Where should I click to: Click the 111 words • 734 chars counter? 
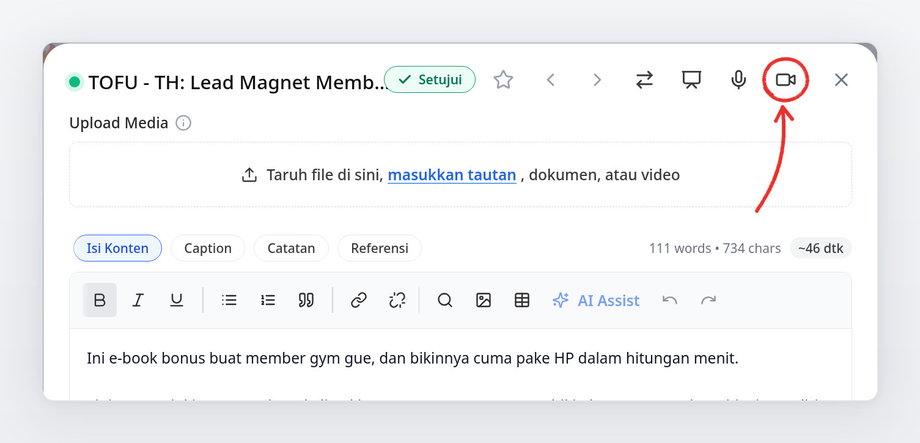[715, 248]
